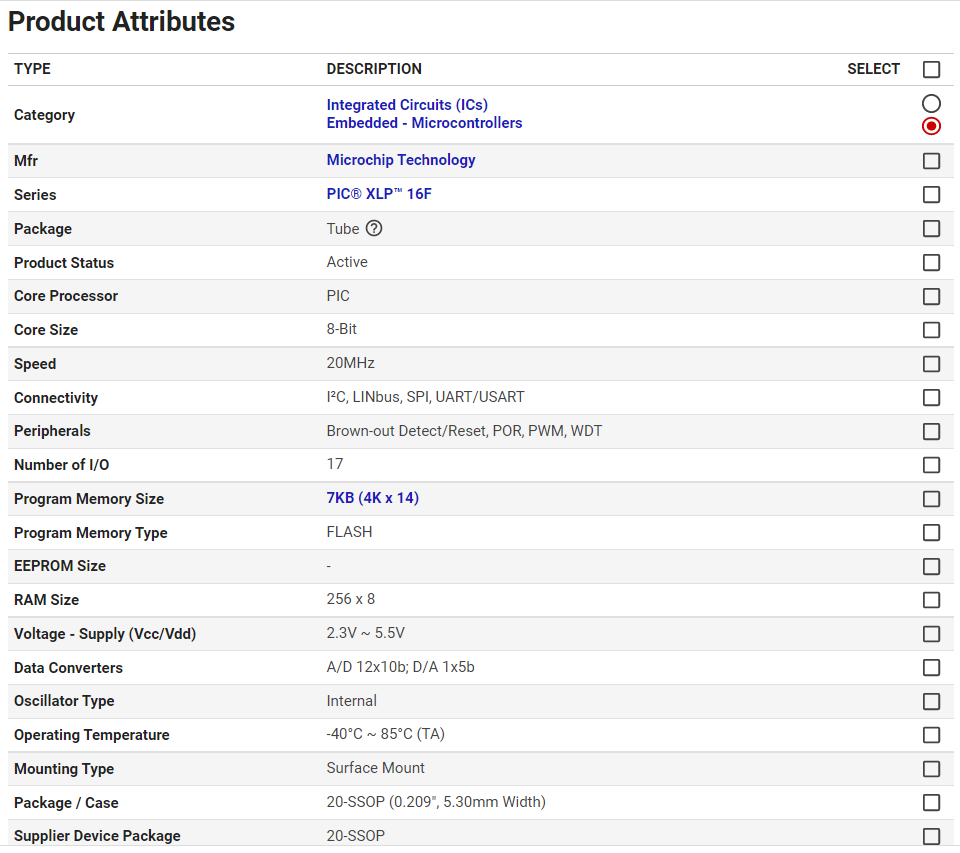
Task: Check the Package / Case checkbox
Action: 931,803
